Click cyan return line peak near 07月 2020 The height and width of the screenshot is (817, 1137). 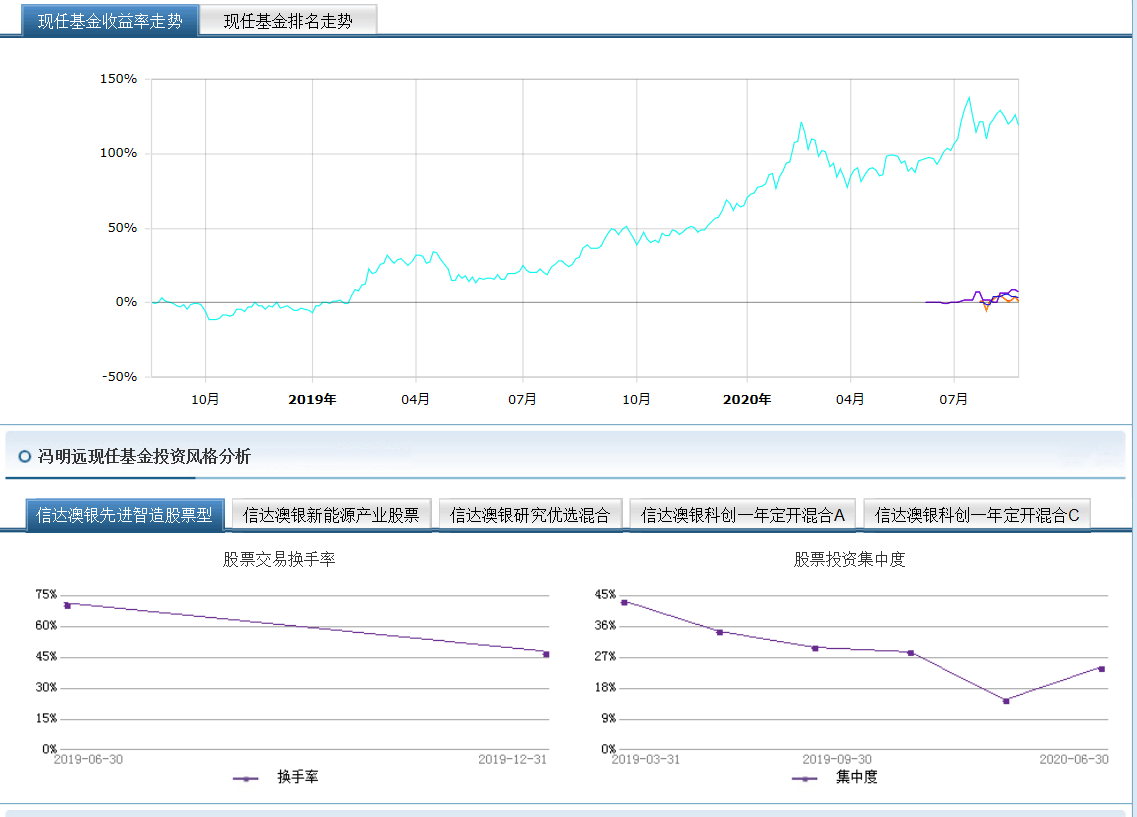[969, 98]
